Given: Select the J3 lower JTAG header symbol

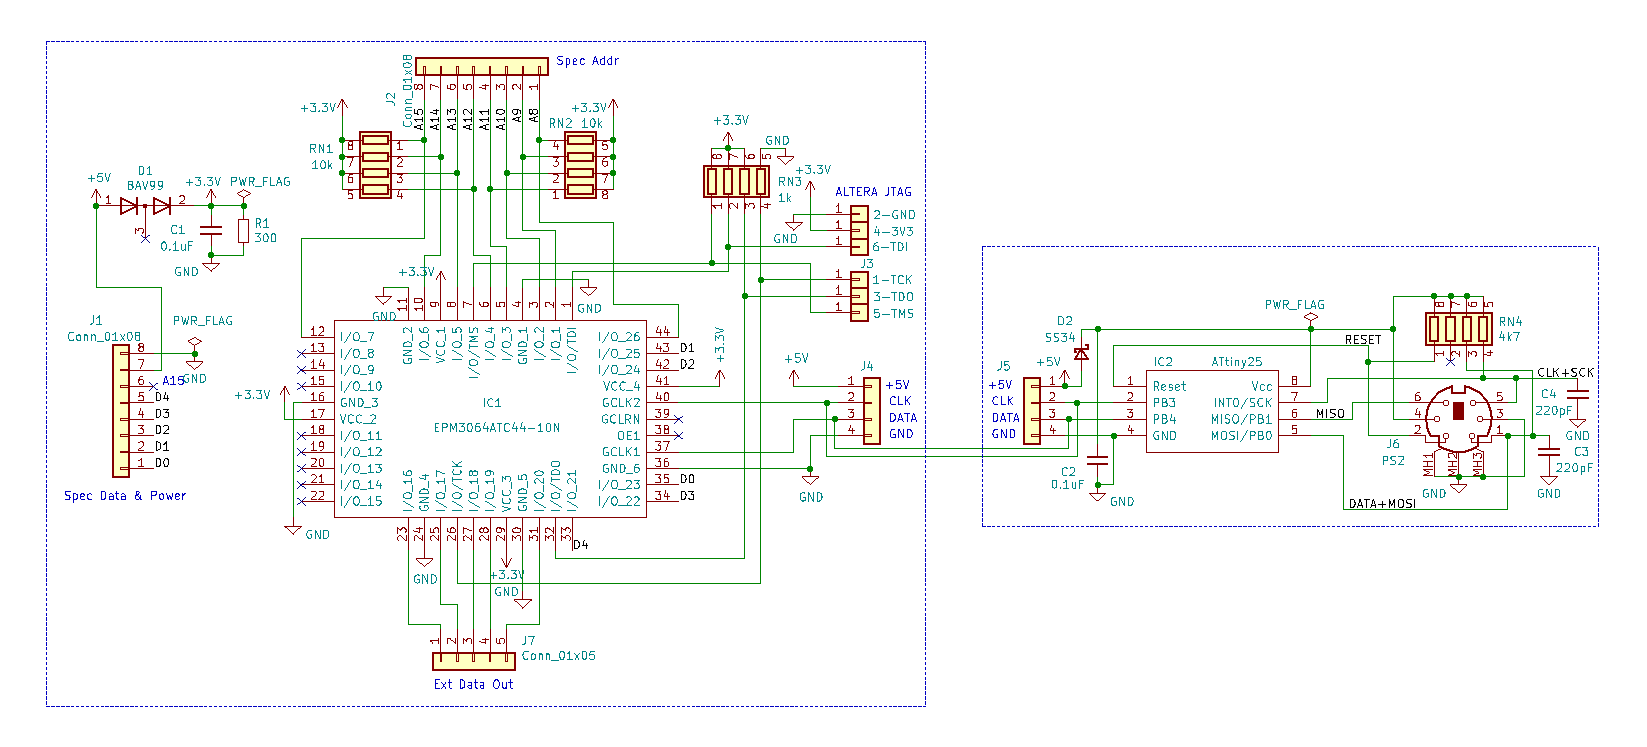Looking at the screenshot, I should (859, 296).
